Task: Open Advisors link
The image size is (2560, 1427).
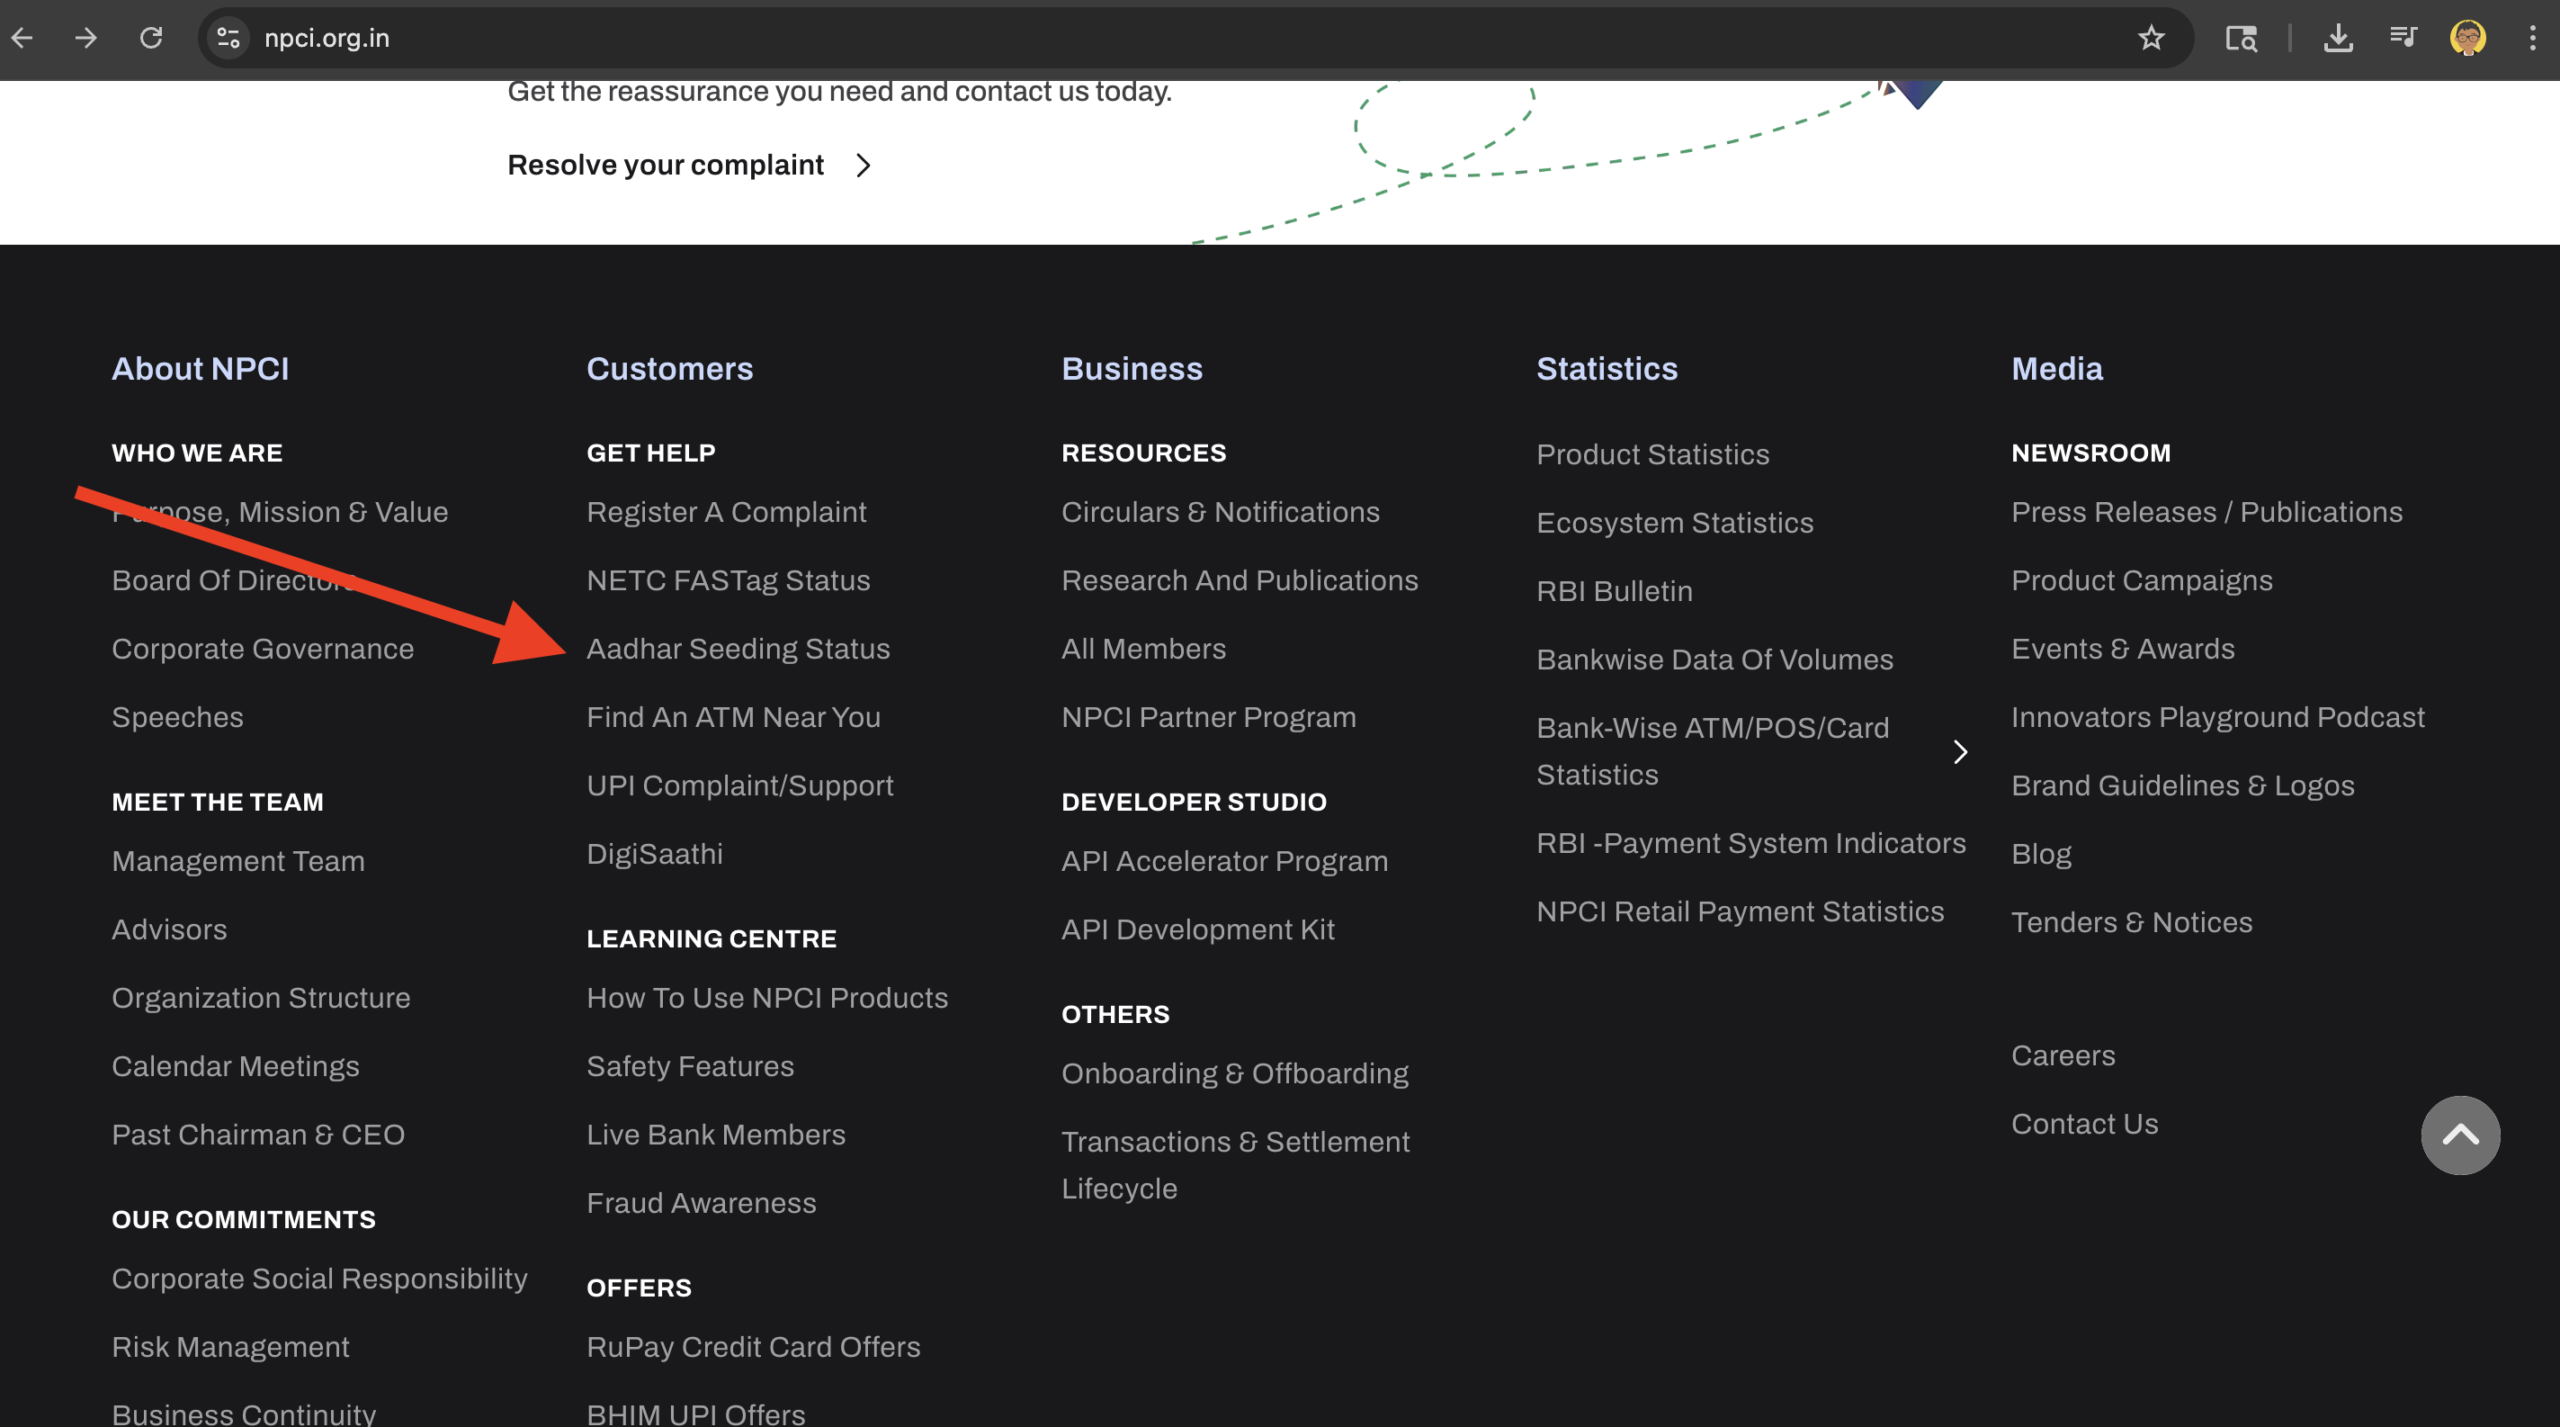Action: tap(169, 929)
